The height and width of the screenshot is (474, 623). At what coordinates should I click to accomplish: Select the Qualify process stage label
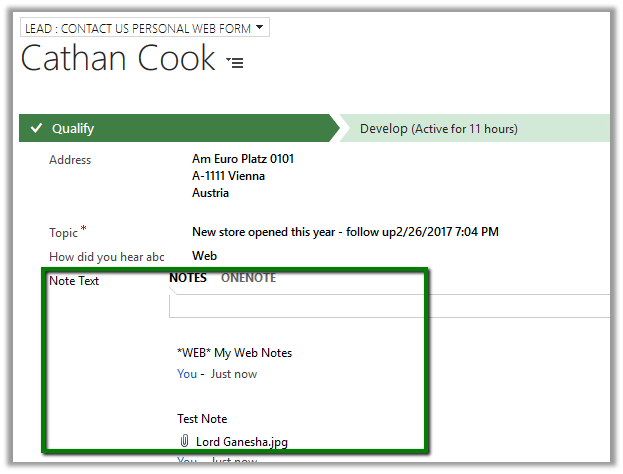[x=73, y=129]
